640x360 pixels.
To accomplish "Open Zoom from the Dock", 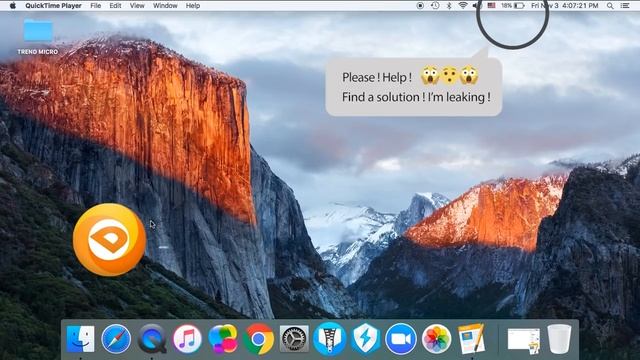I will tap(401, 339).
